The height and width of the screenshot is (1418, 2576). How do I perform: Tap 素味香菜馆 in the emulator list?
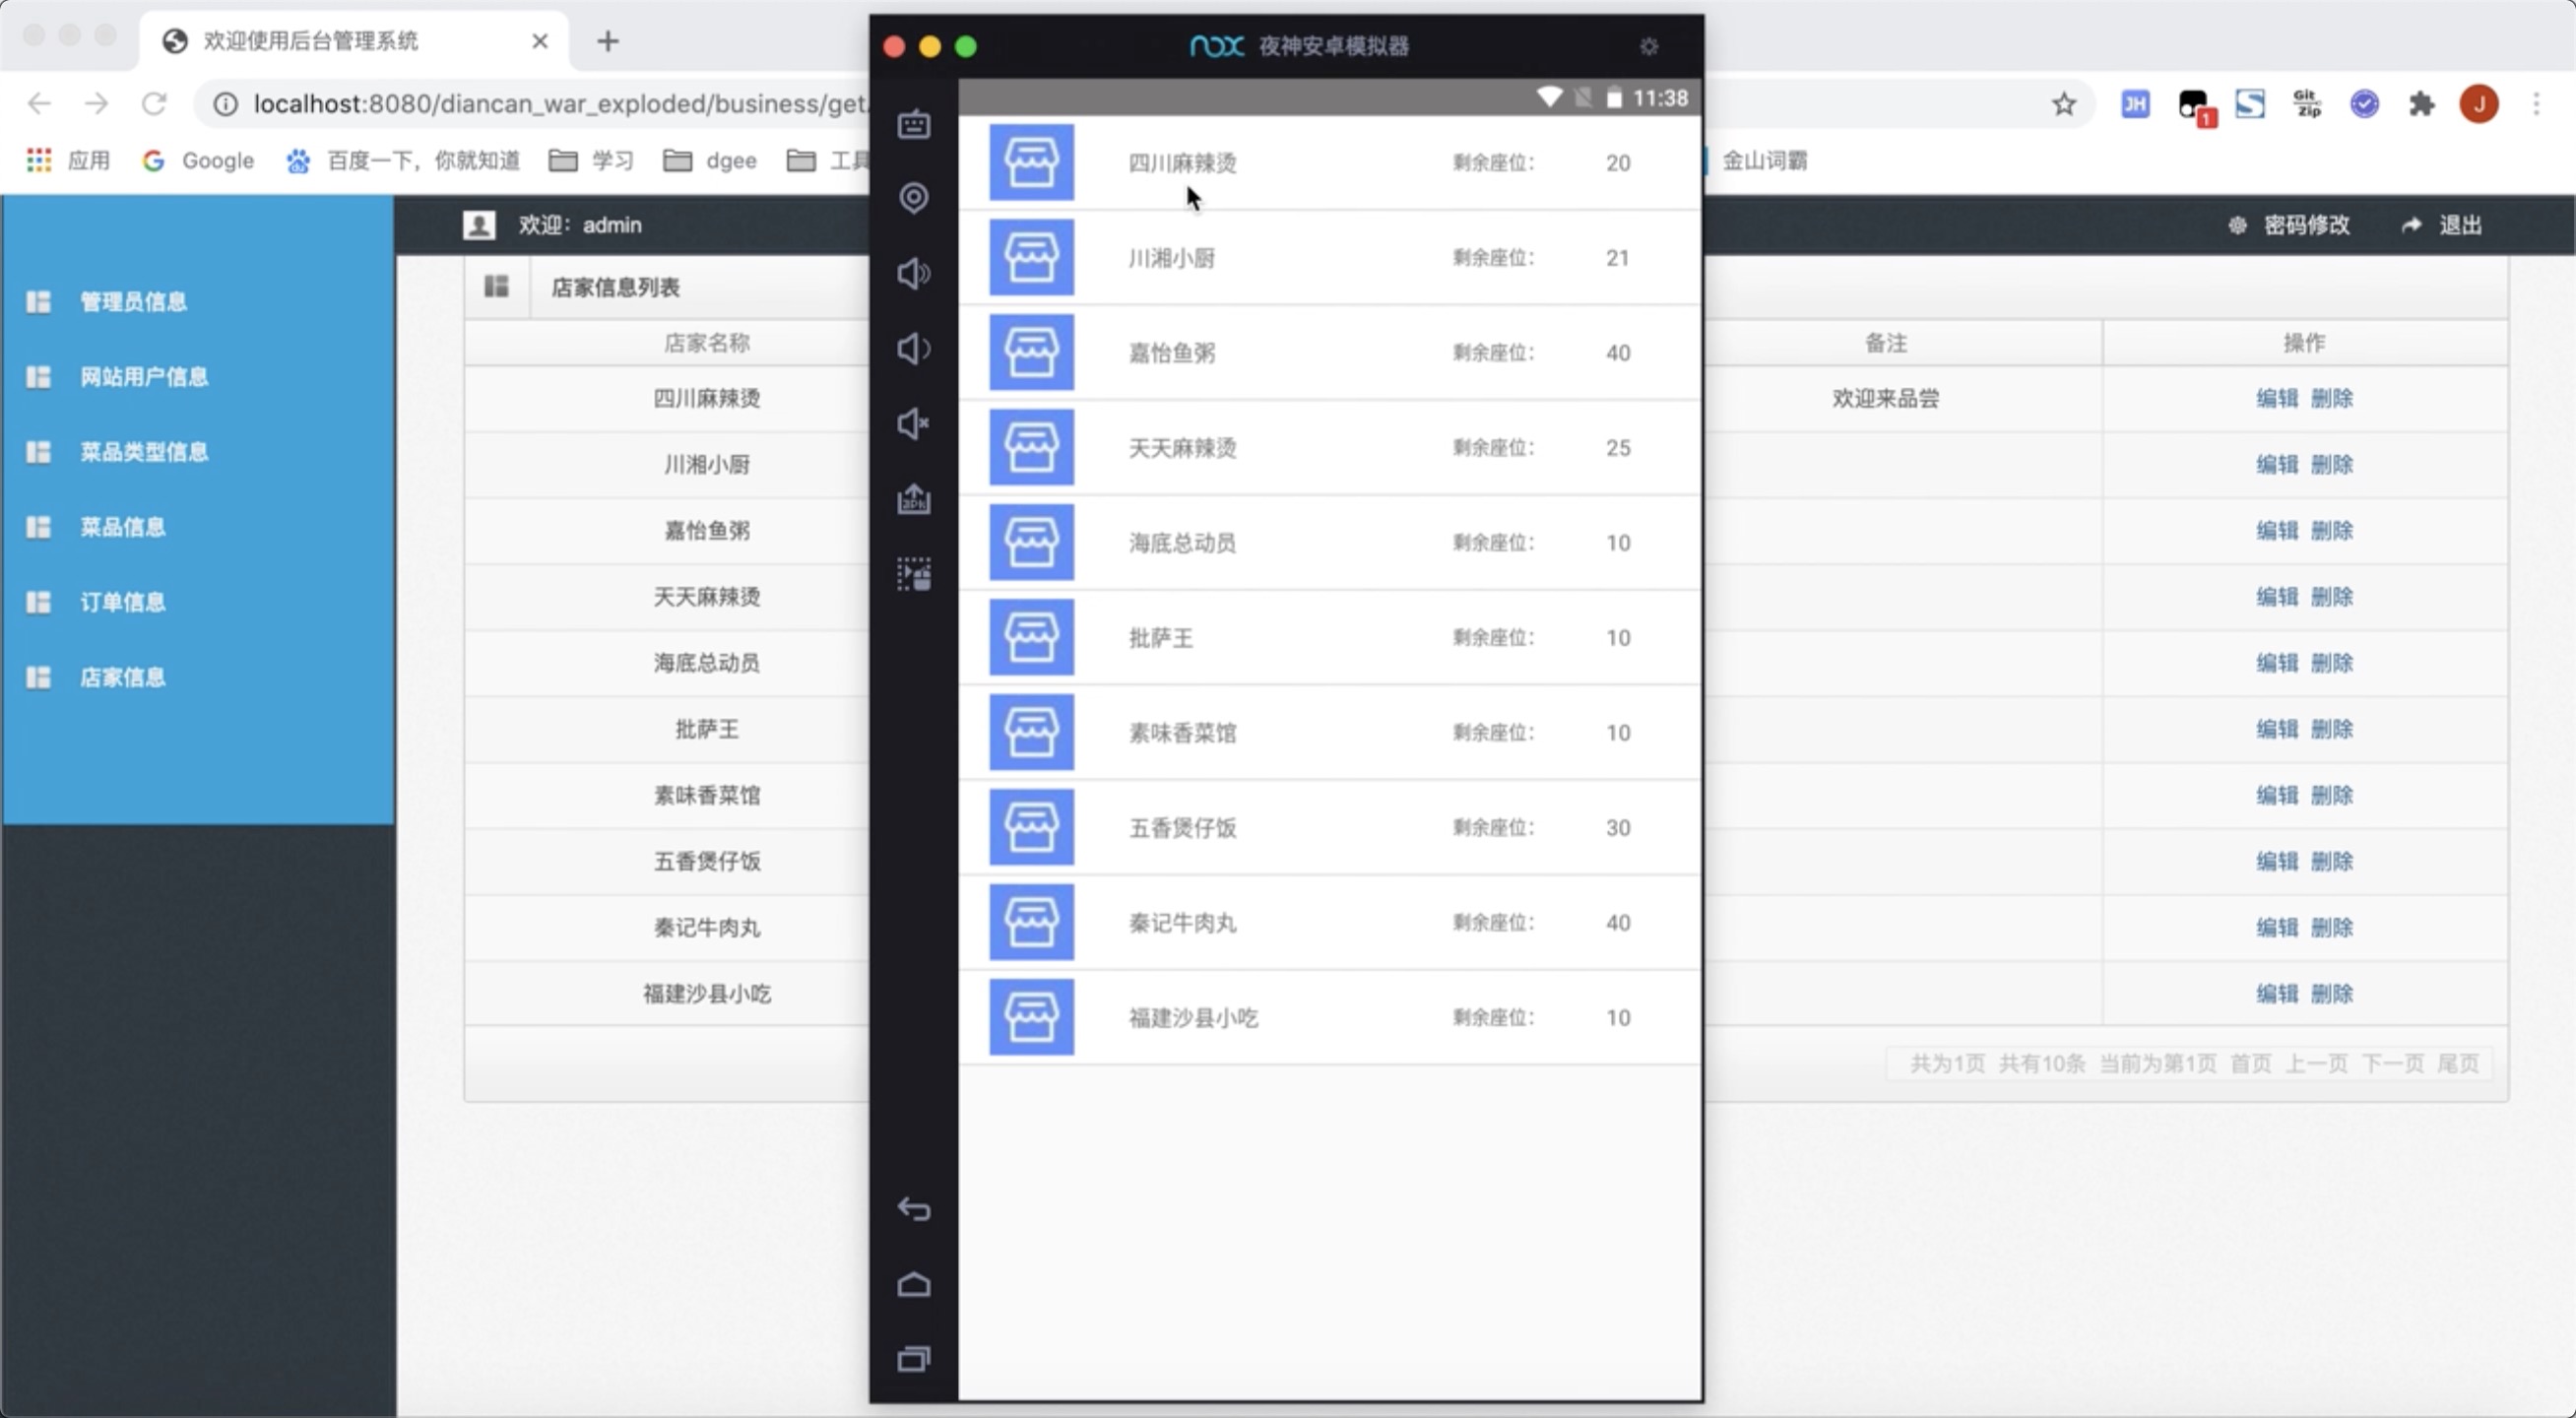tap(1182, 733)
